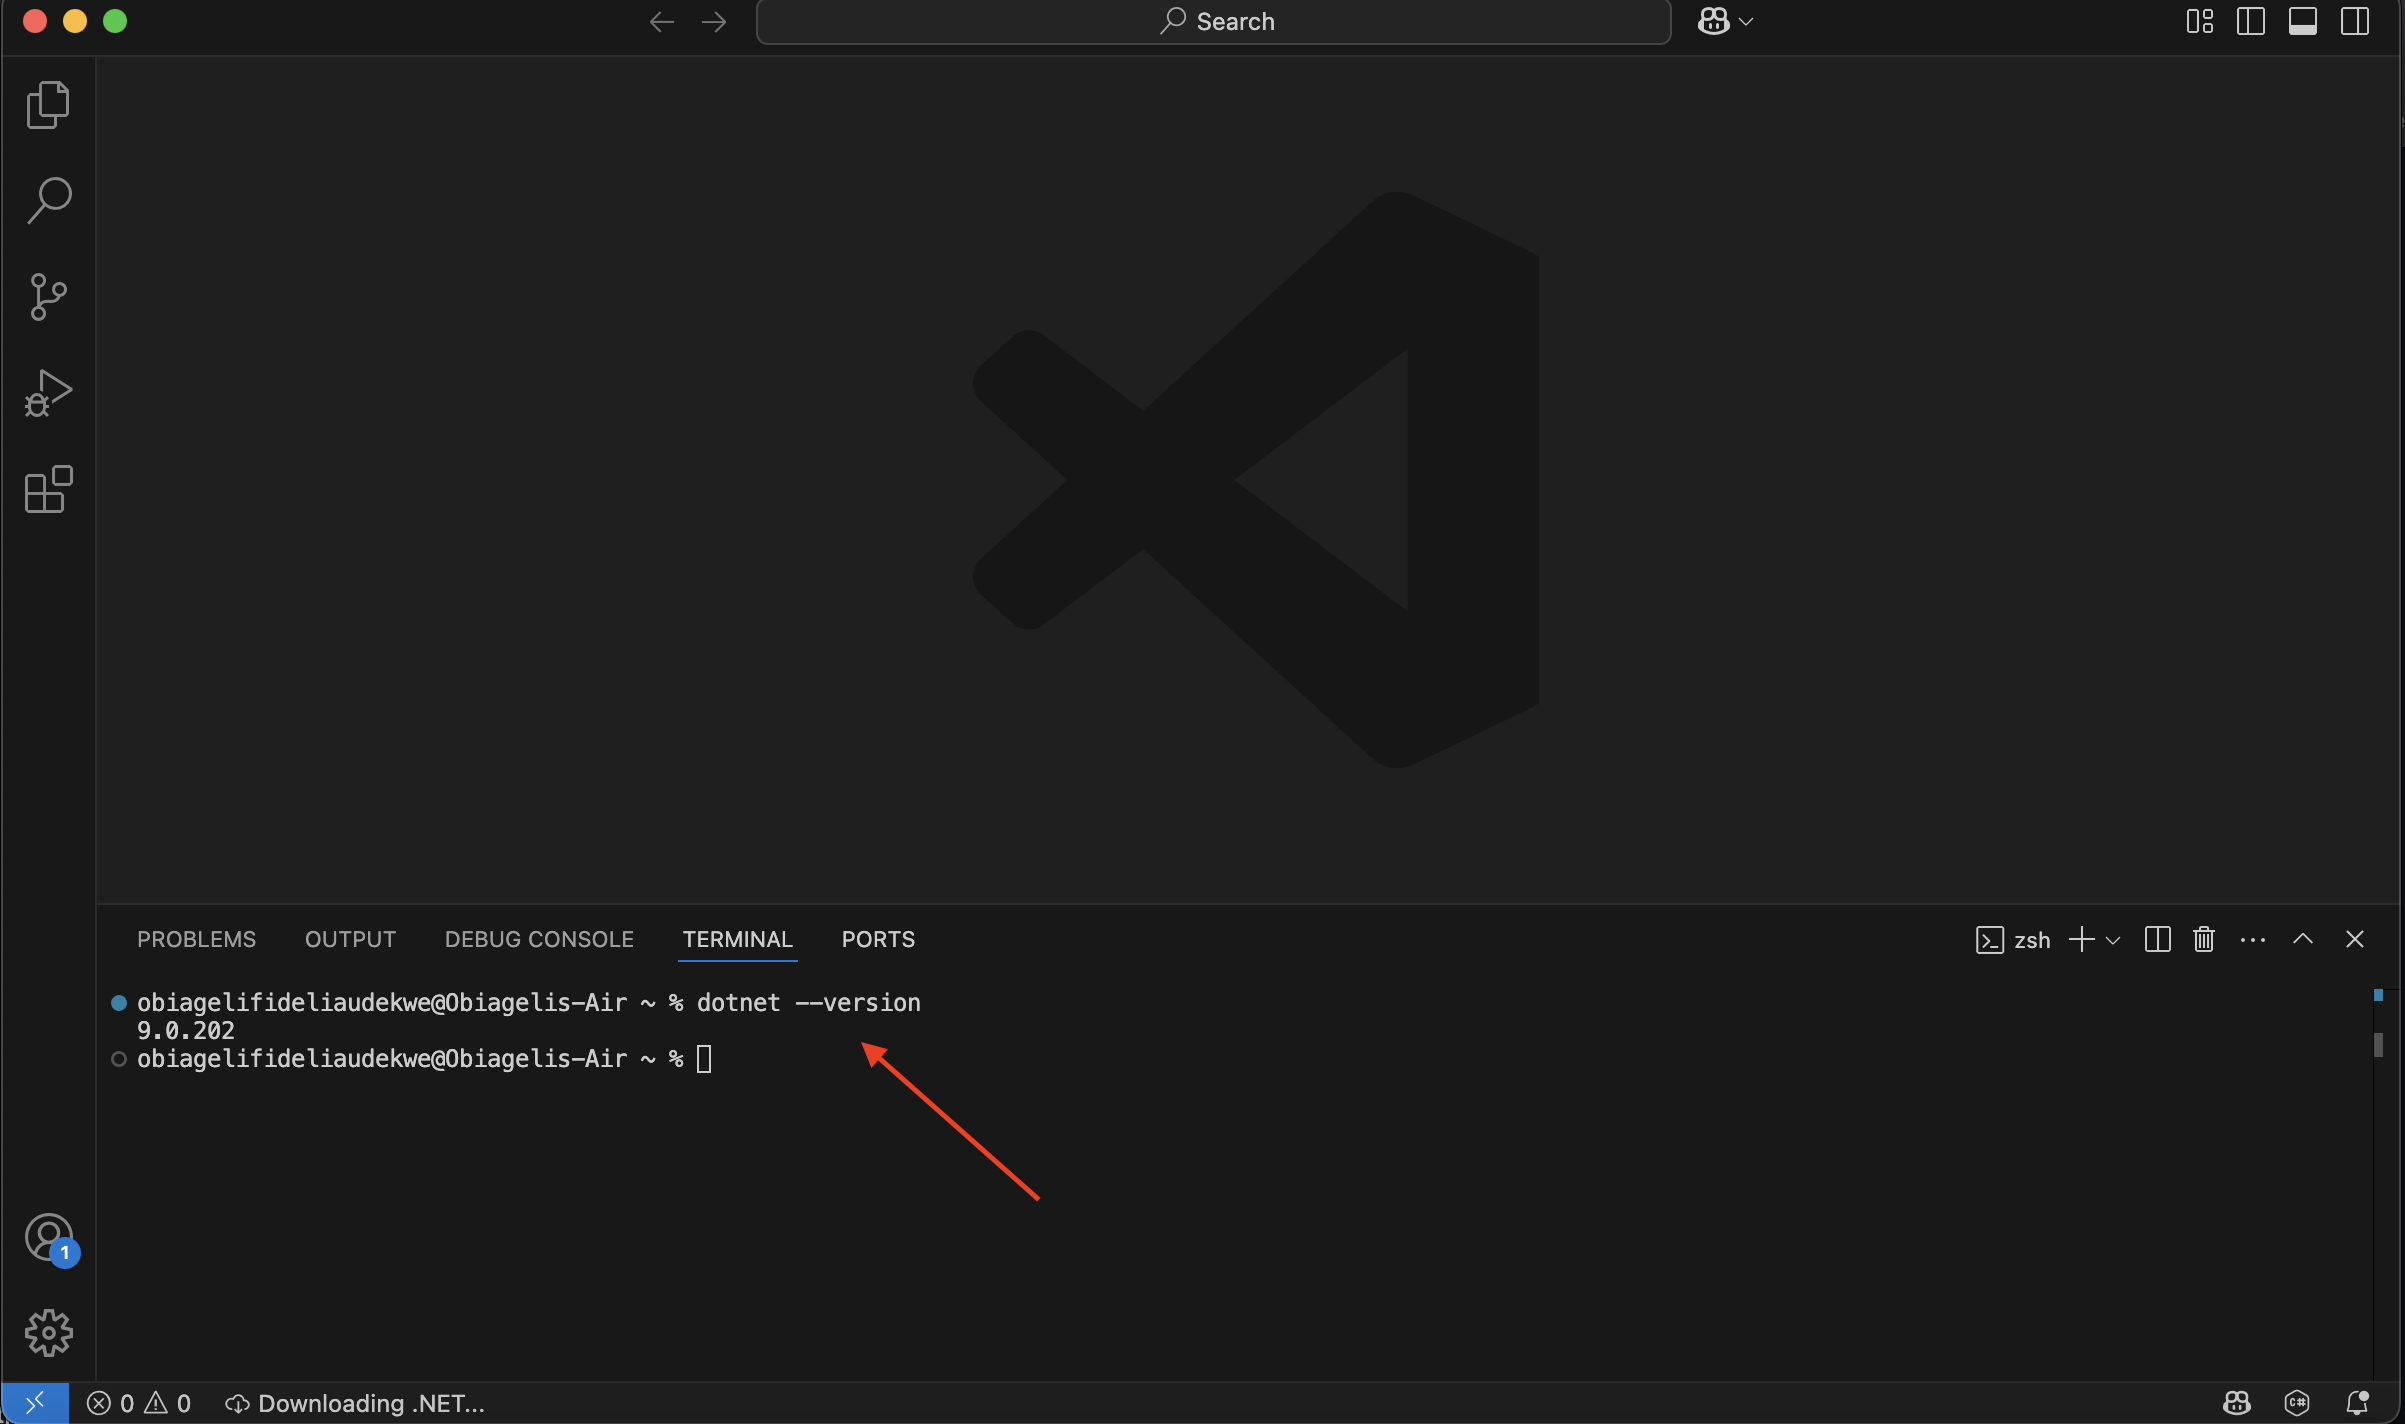Click the blue command decoration dot

(x=119, y=1002)
